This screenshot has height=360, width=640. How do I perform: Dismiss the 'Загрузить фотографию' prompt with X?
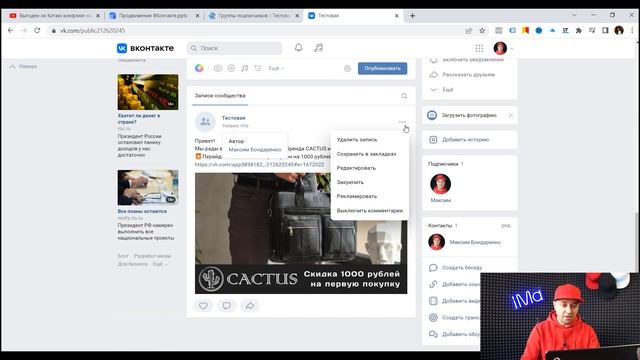(x=511, y=116)
